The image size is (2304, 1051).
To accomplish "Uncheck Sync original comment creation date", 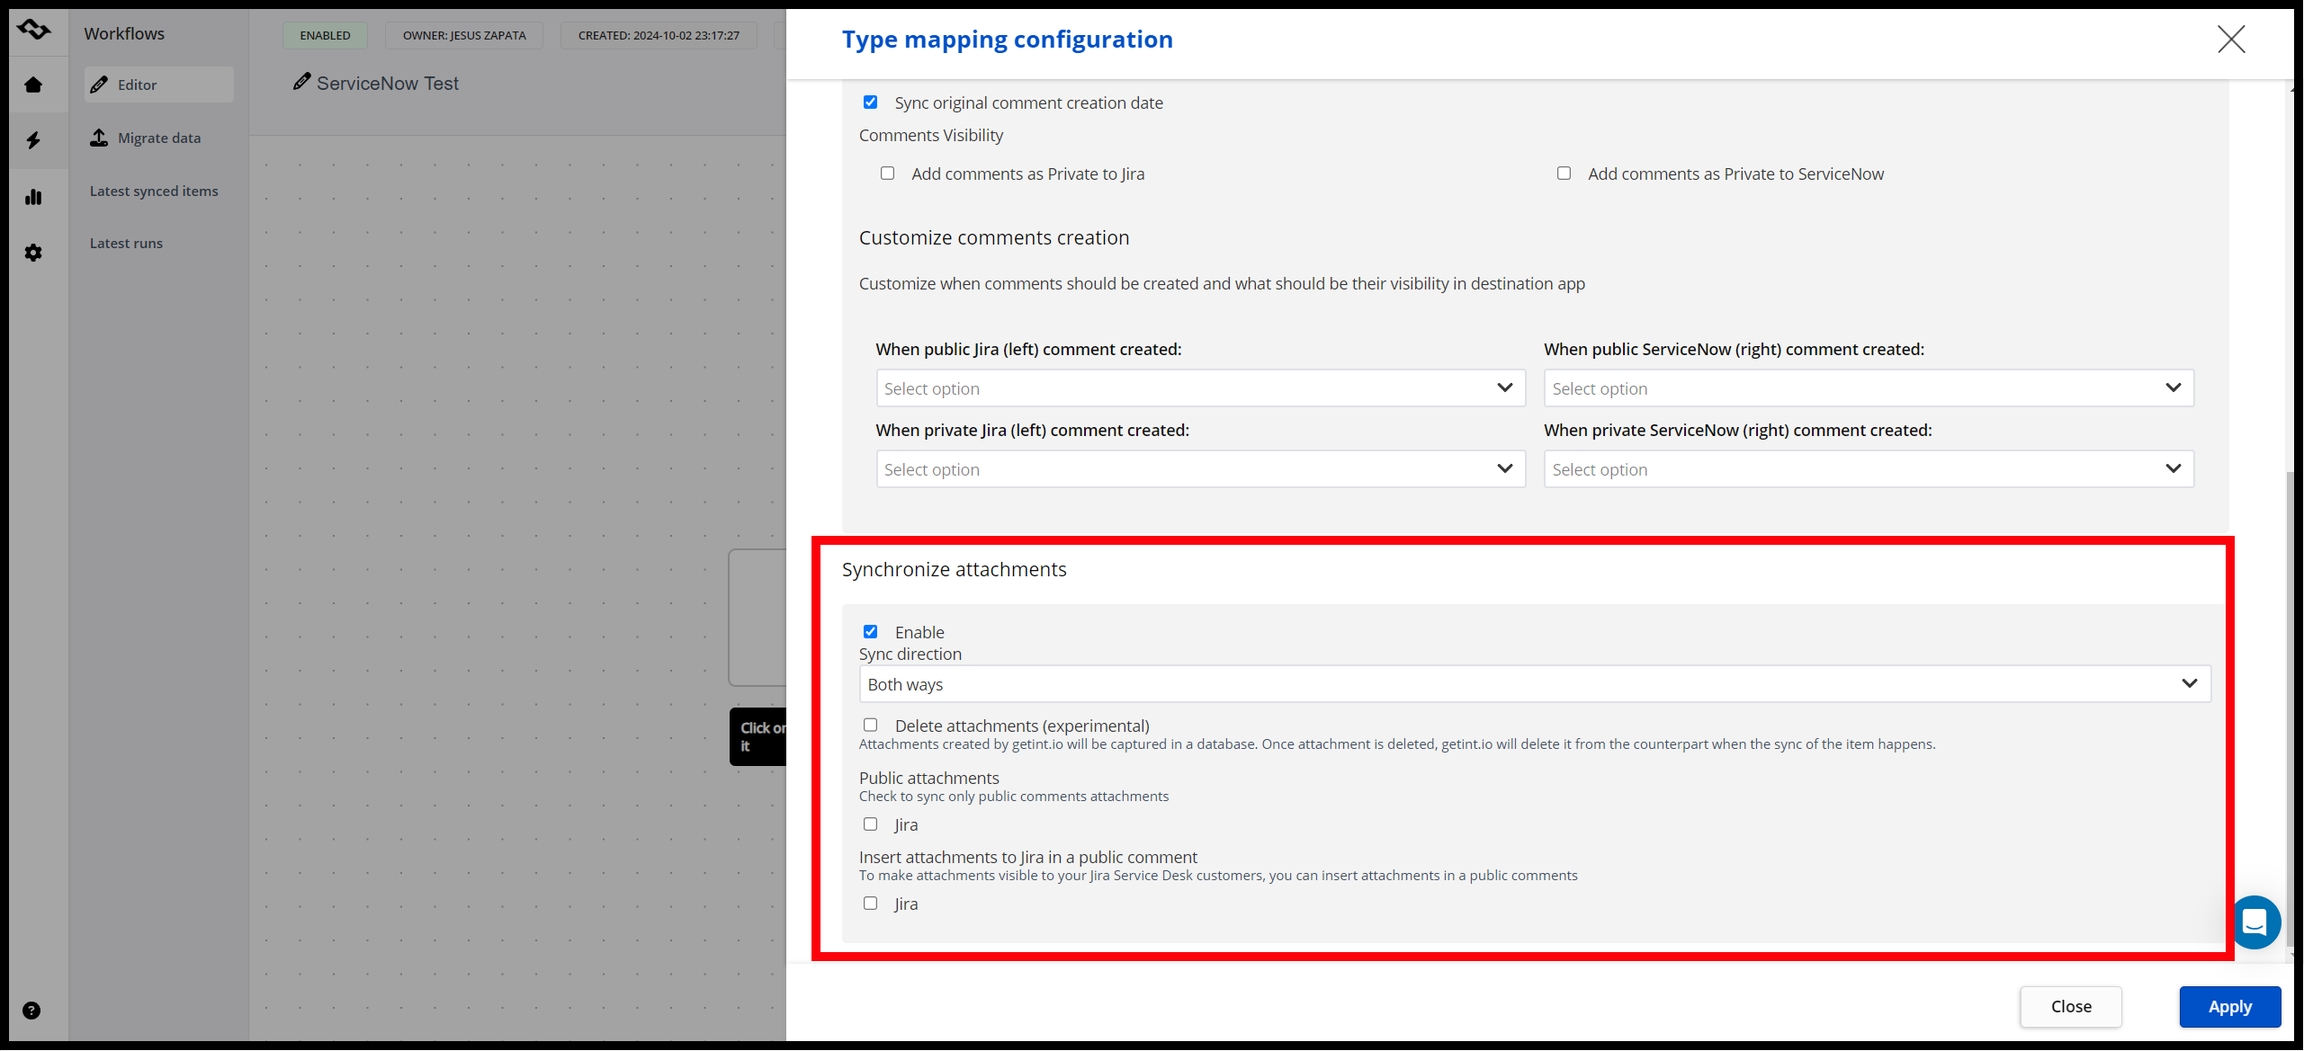I will coord(870,102).
